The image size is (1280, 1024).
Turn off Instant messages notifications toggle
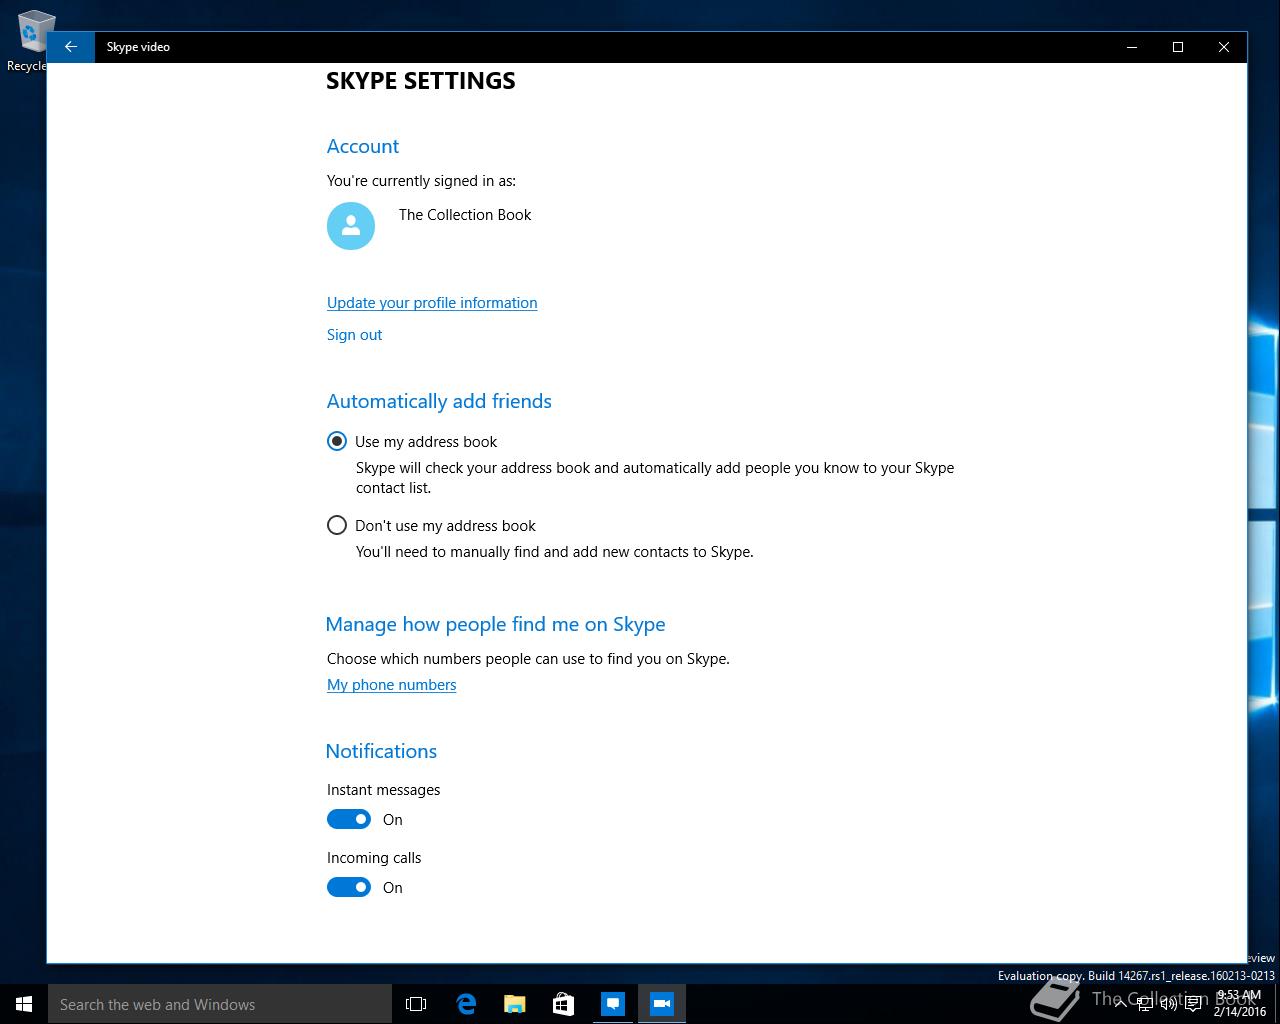pyautogui.click(x=349, y=820)
